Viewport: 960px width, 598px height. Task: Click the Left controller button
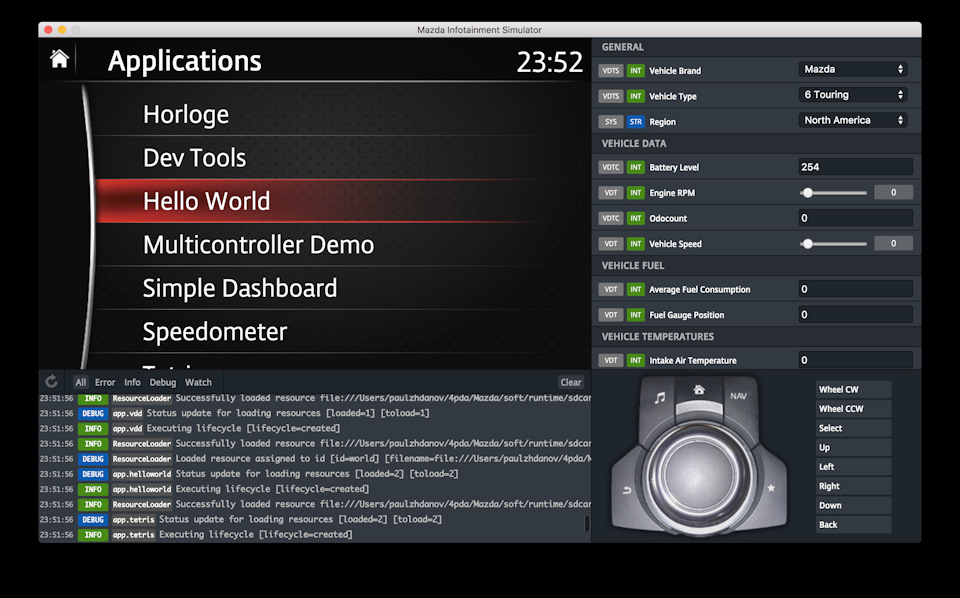[853, 466]
